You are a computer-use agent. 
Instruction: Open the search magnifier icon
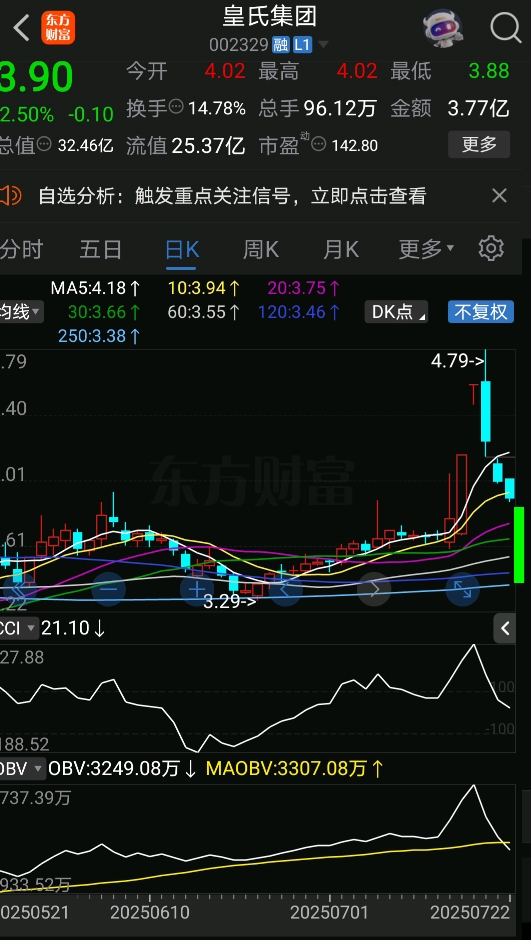coord(505,28)
